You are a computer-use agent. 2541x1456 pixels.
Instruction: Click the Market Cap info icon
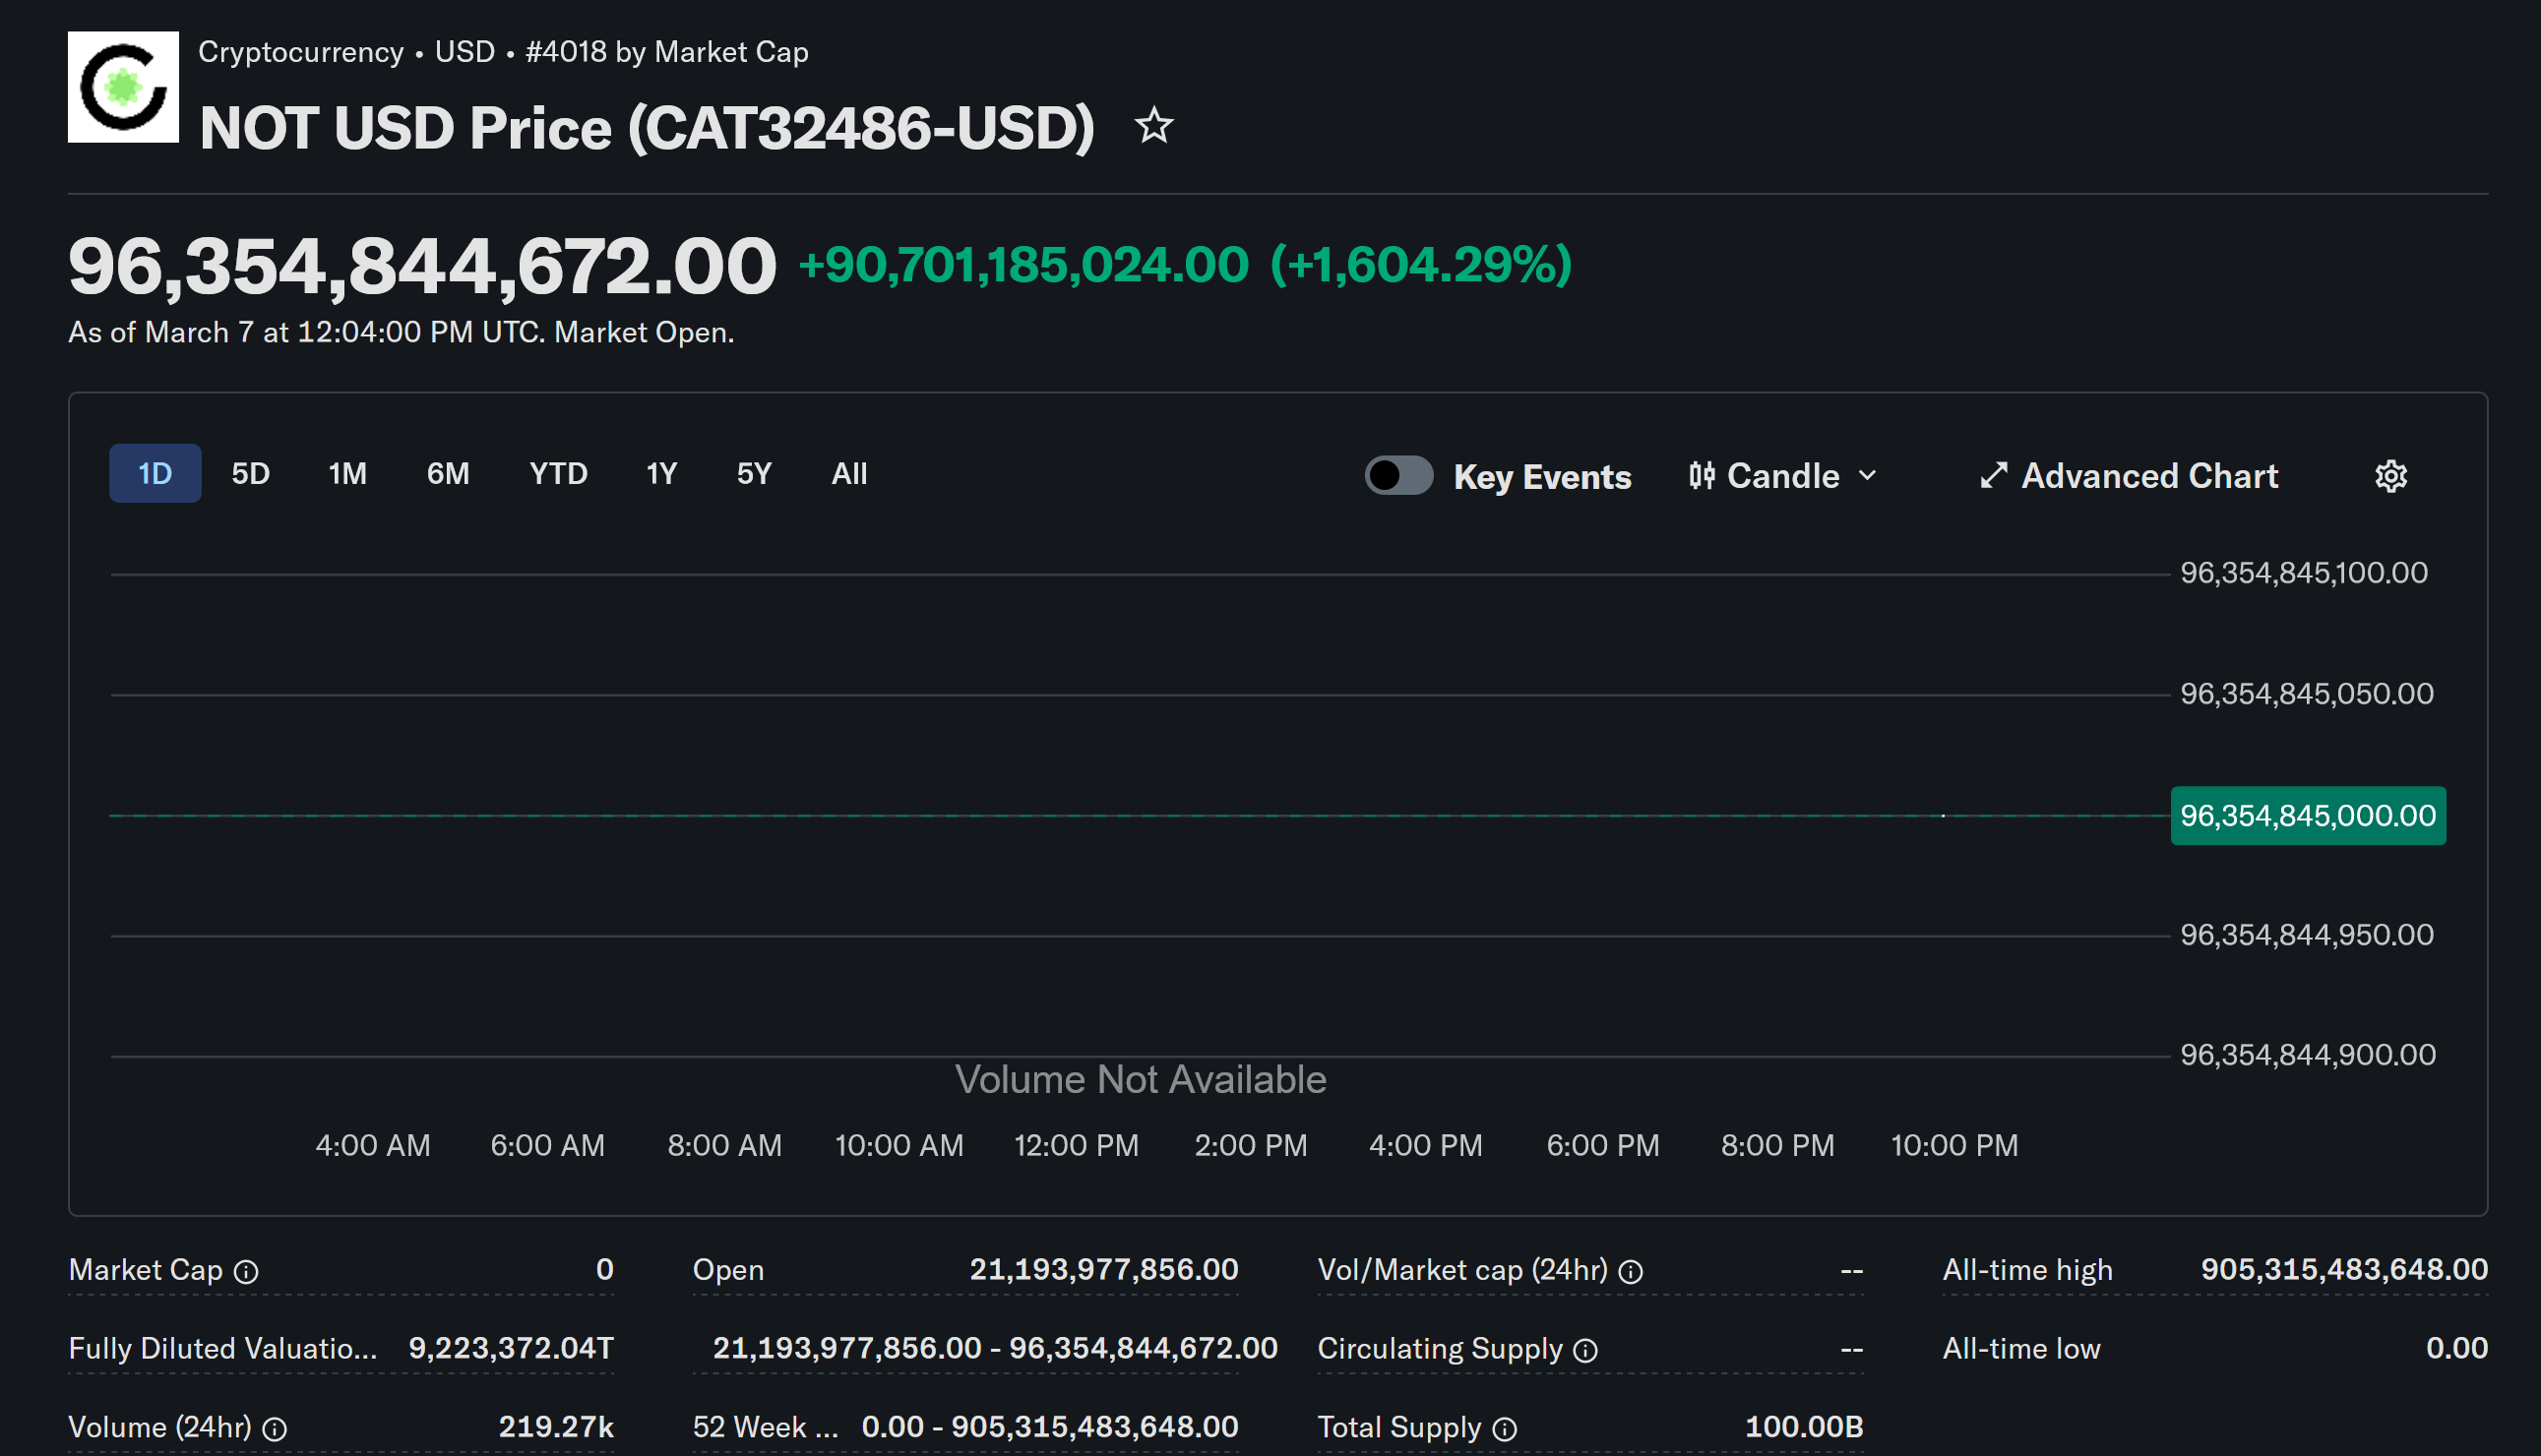click(246, 1271)
